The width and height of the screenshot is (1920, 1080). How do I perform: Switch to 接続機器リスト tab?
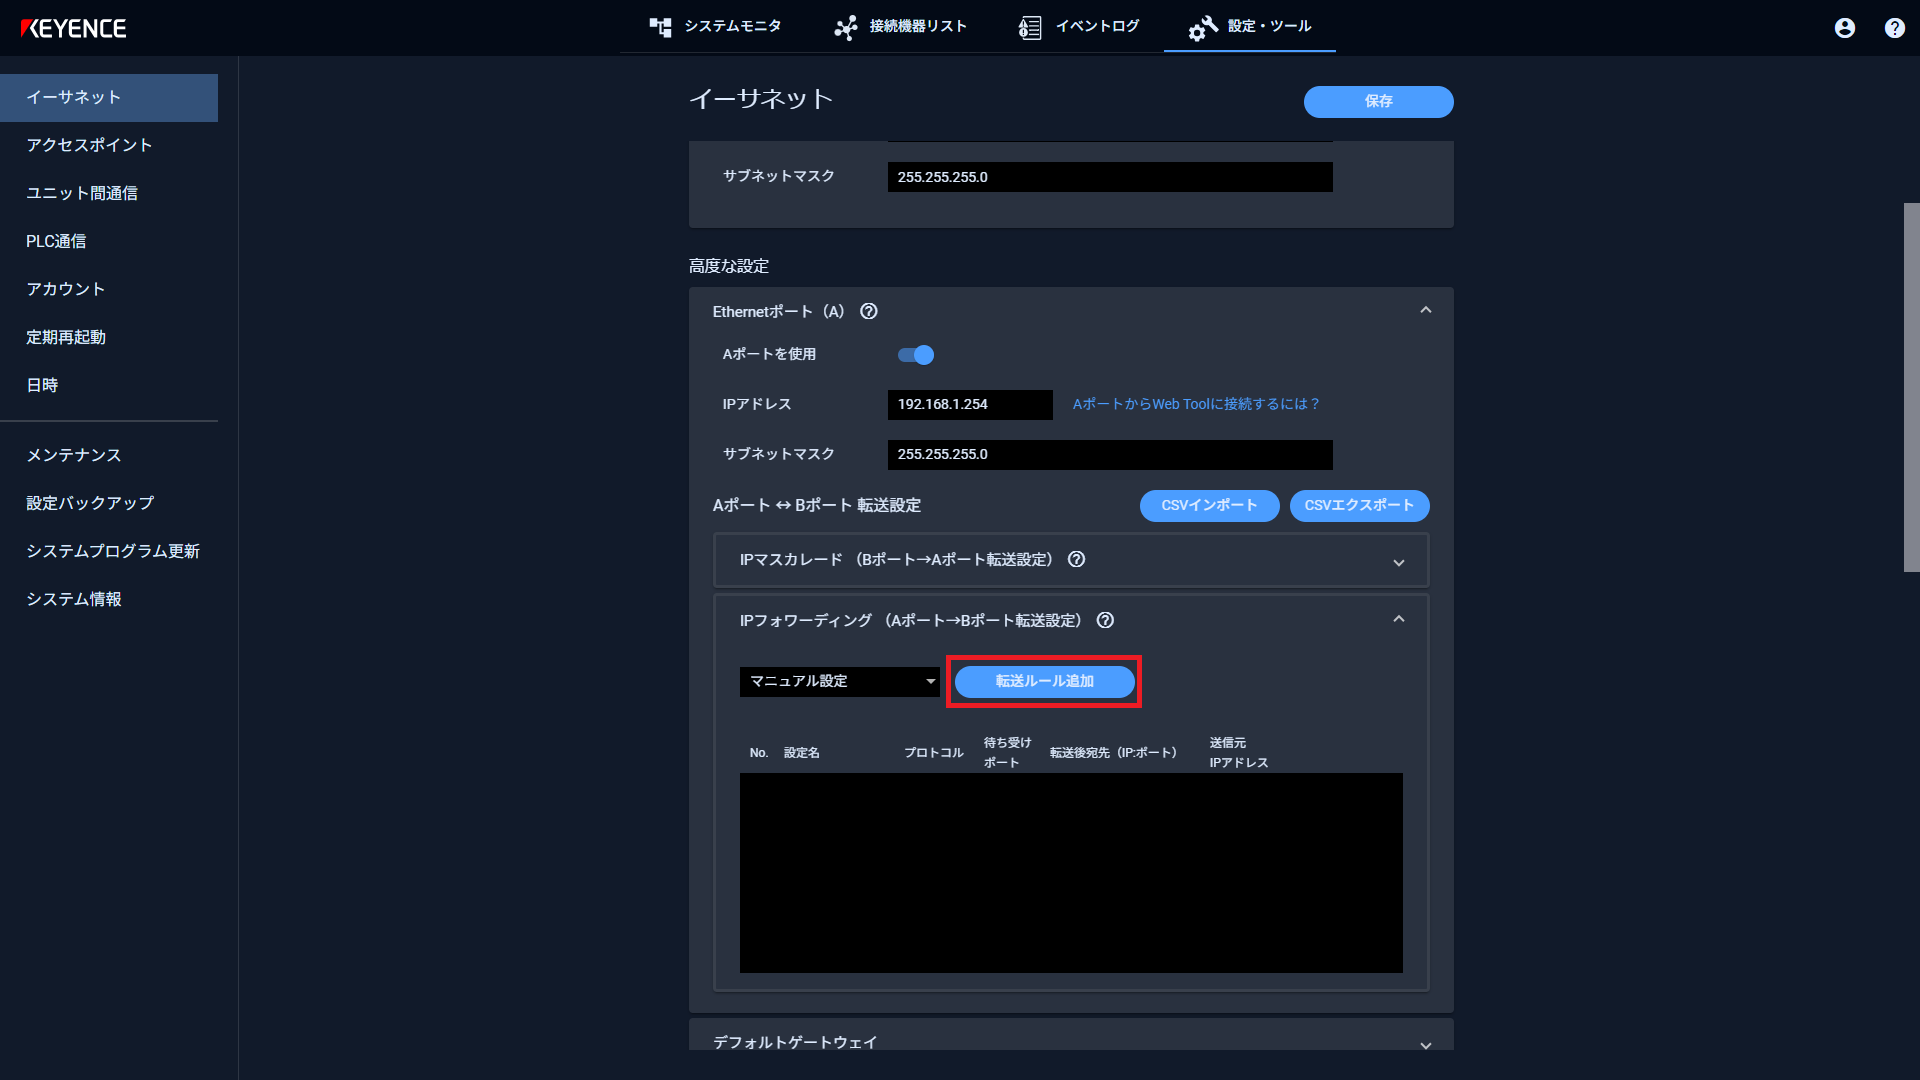(x=900, y=27)
